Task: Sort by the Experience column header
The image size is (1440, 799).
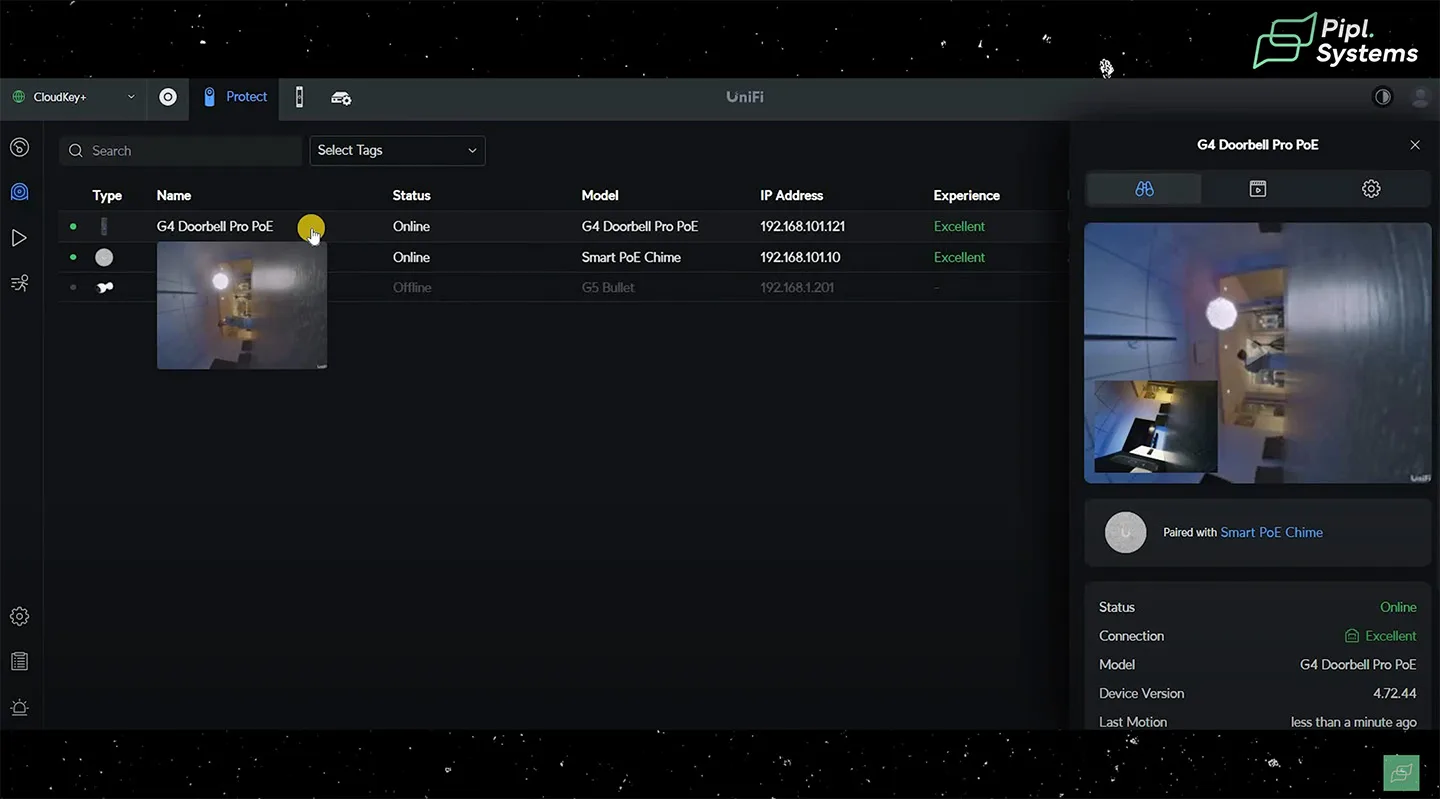Action: pos(966,195)
